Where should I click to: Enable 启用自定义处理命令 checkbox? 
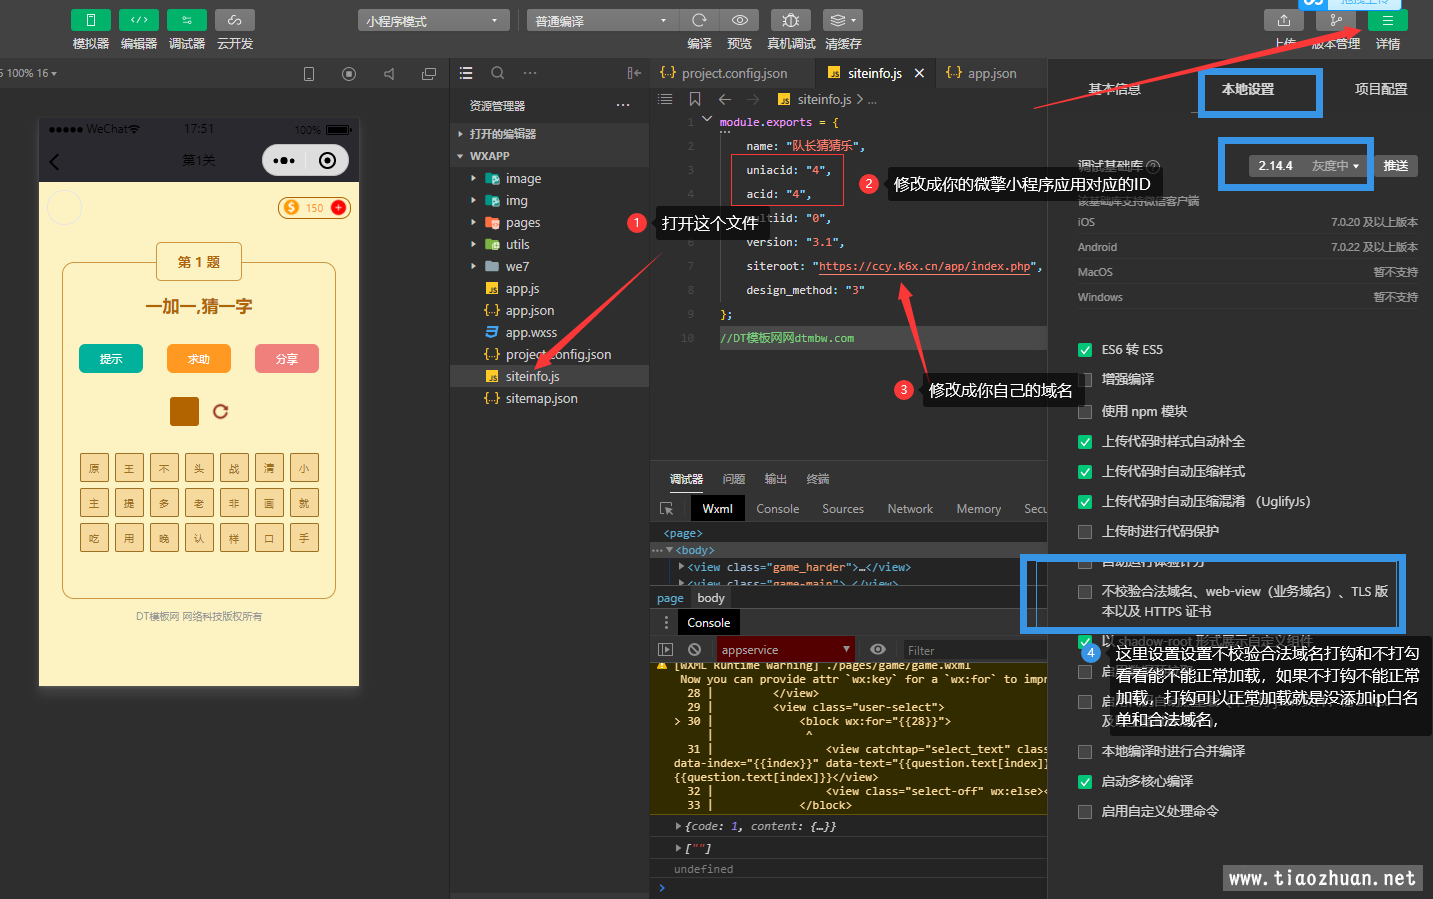click(x=1085, y=812)
